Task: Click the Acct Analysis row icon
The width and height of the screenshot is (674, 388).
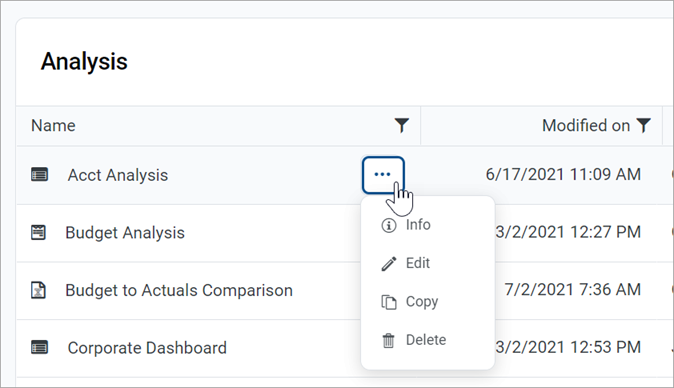Action: tap(40, 174)
